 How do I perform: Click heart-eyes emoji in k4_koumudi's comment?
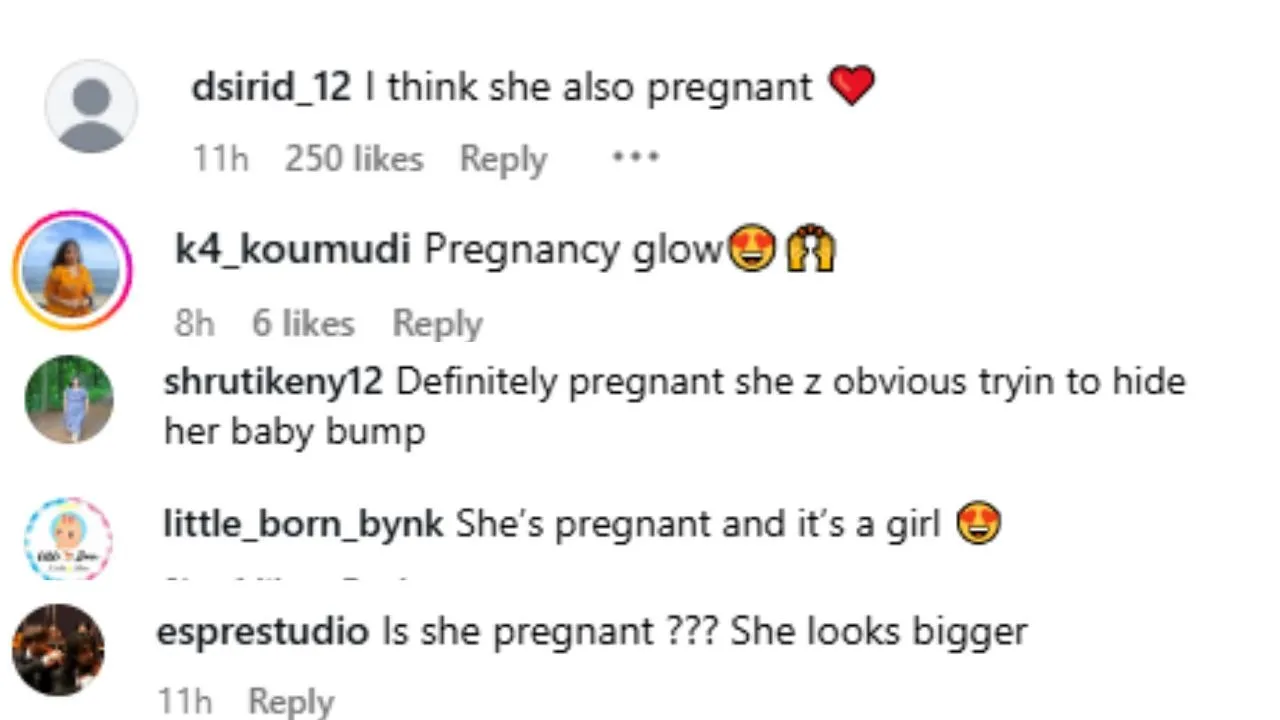[x=752, y=249]
